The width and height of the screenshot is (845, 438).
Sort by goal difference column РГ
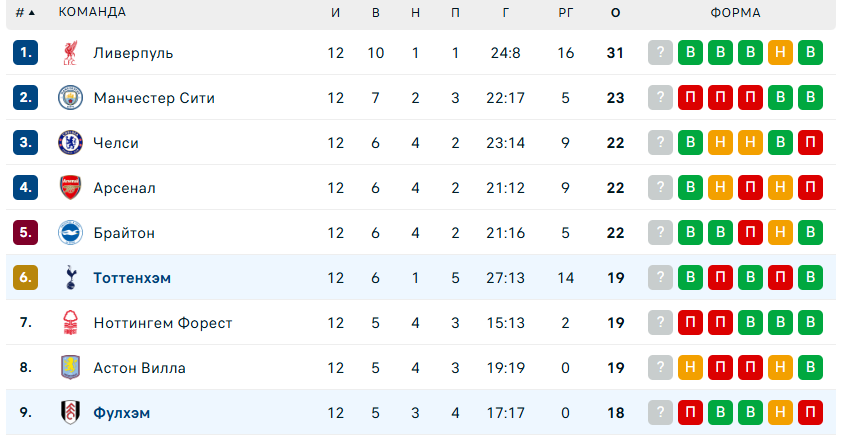pos(566,13)
